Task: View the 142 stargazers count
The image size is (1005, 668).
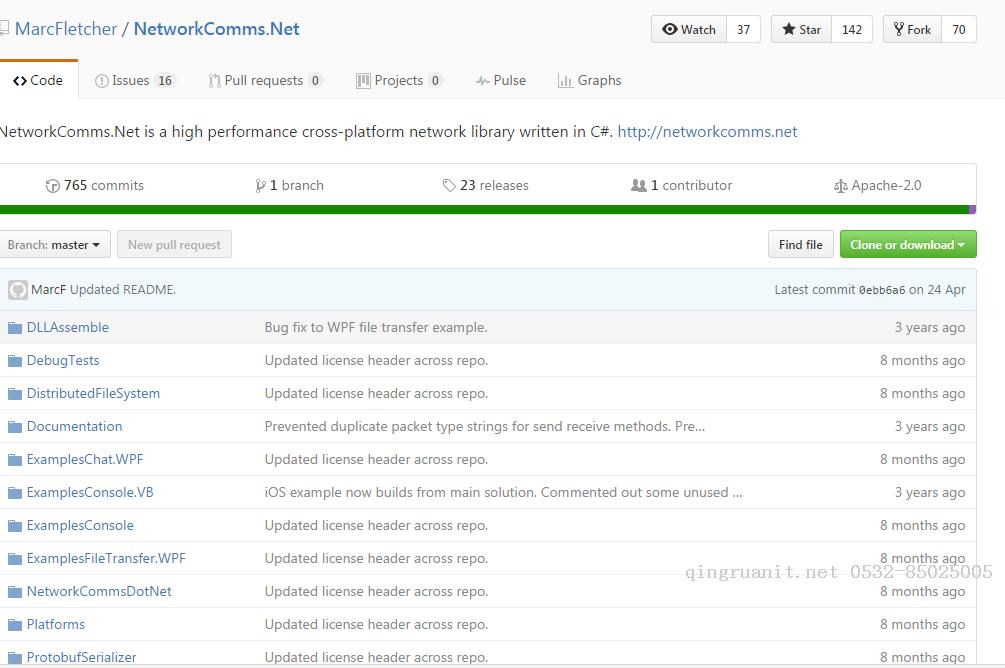Action: 852,29
